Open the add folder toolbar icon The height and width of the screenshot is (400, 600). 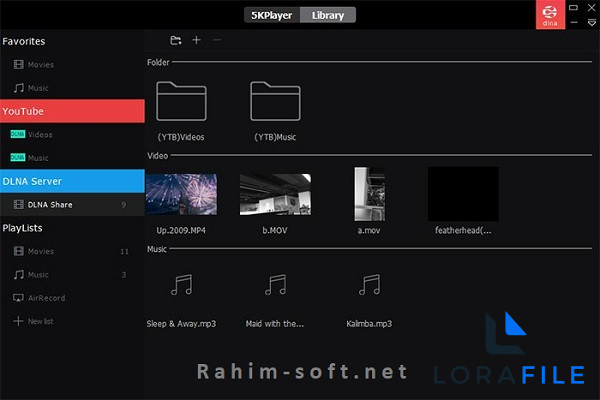click(x=176, y=40)
